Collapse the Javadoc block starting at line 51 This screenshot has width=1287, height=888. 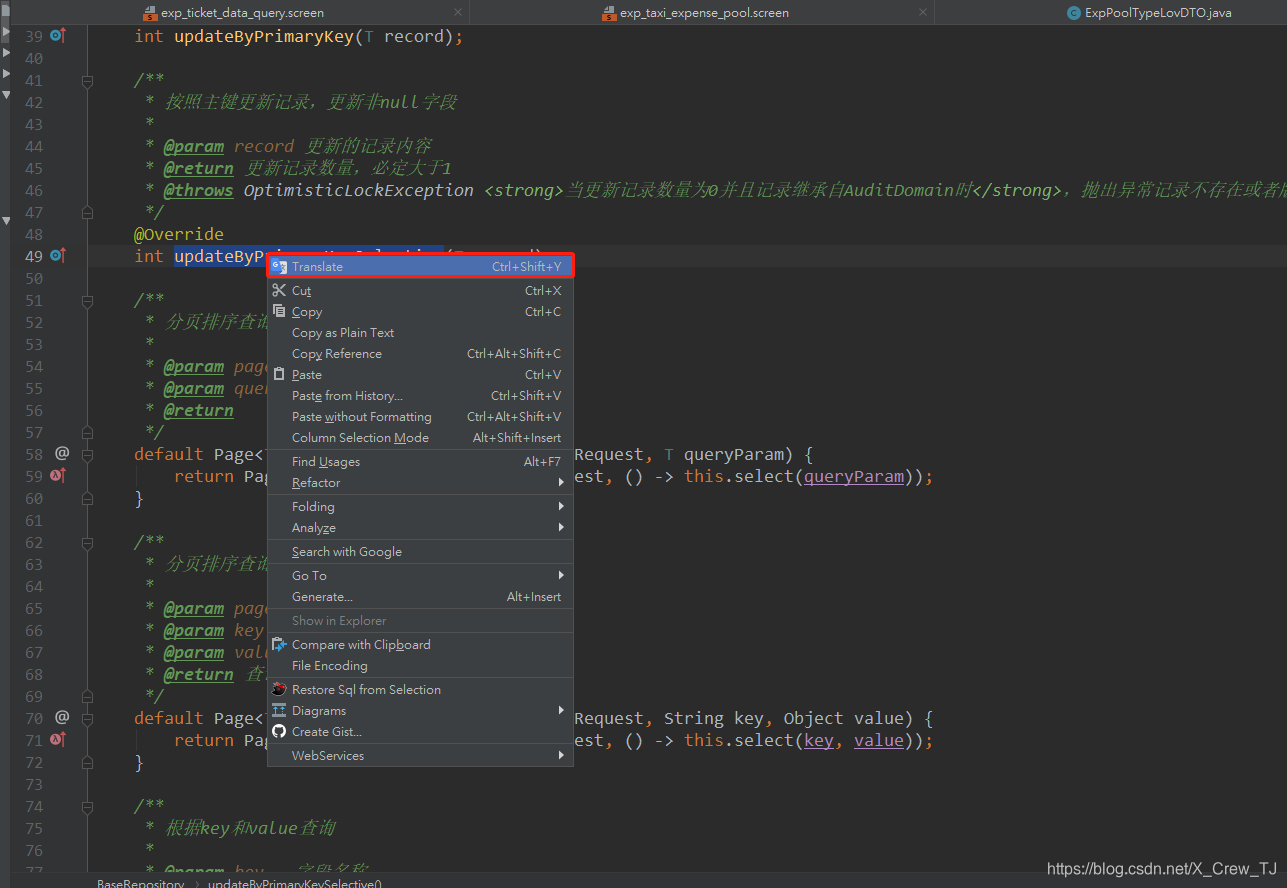87,300
